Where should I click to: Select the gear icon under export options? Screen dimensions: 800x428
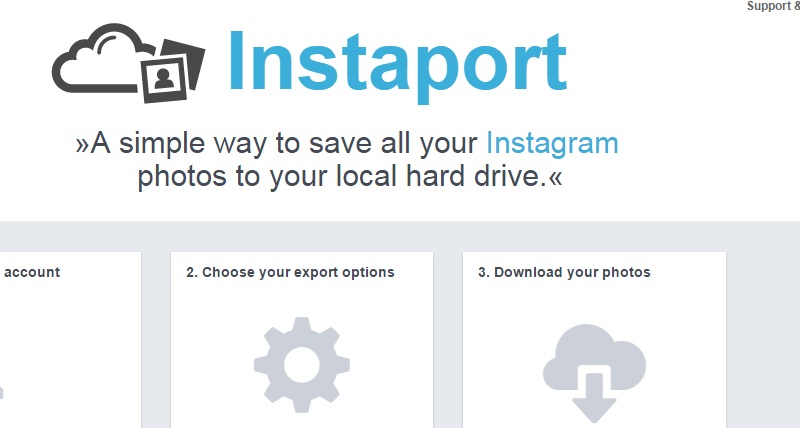coord(302,365)
